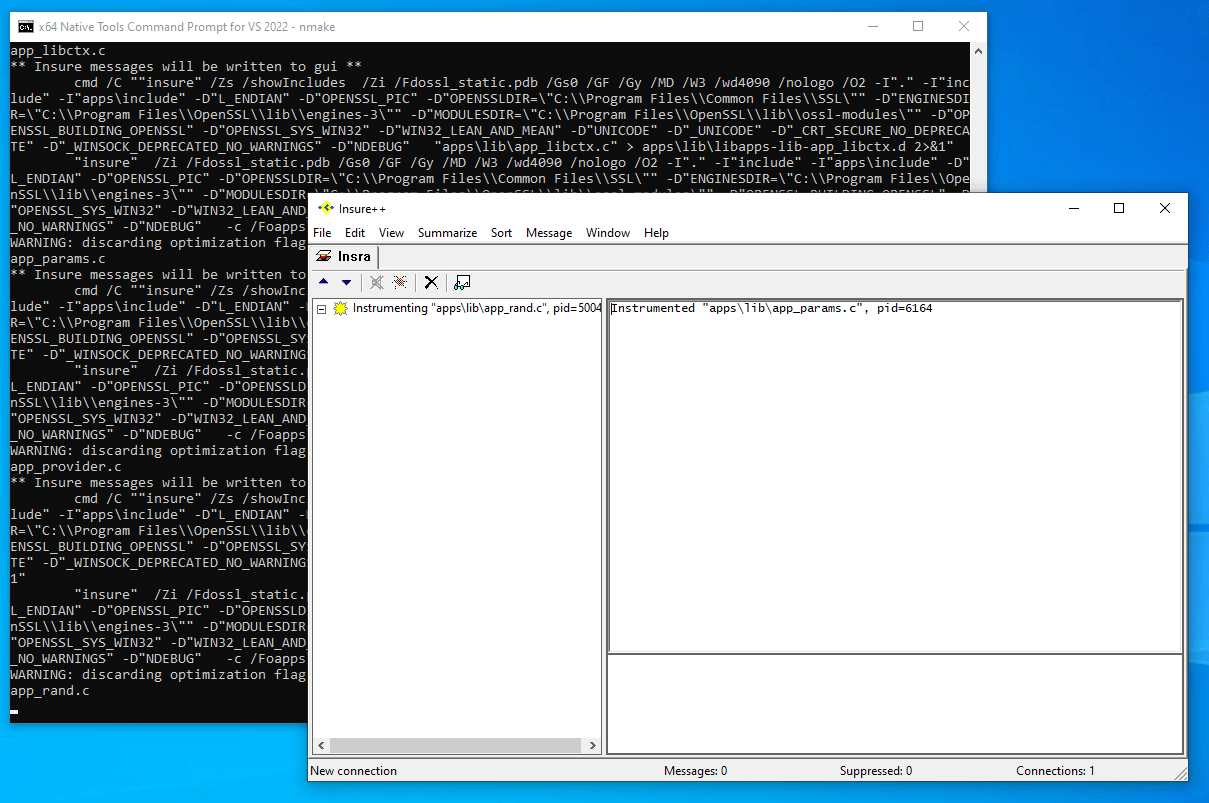Screen dimensions: 1209x803
Task: Click the view source glasses icon
Action: tap(461, 282)
